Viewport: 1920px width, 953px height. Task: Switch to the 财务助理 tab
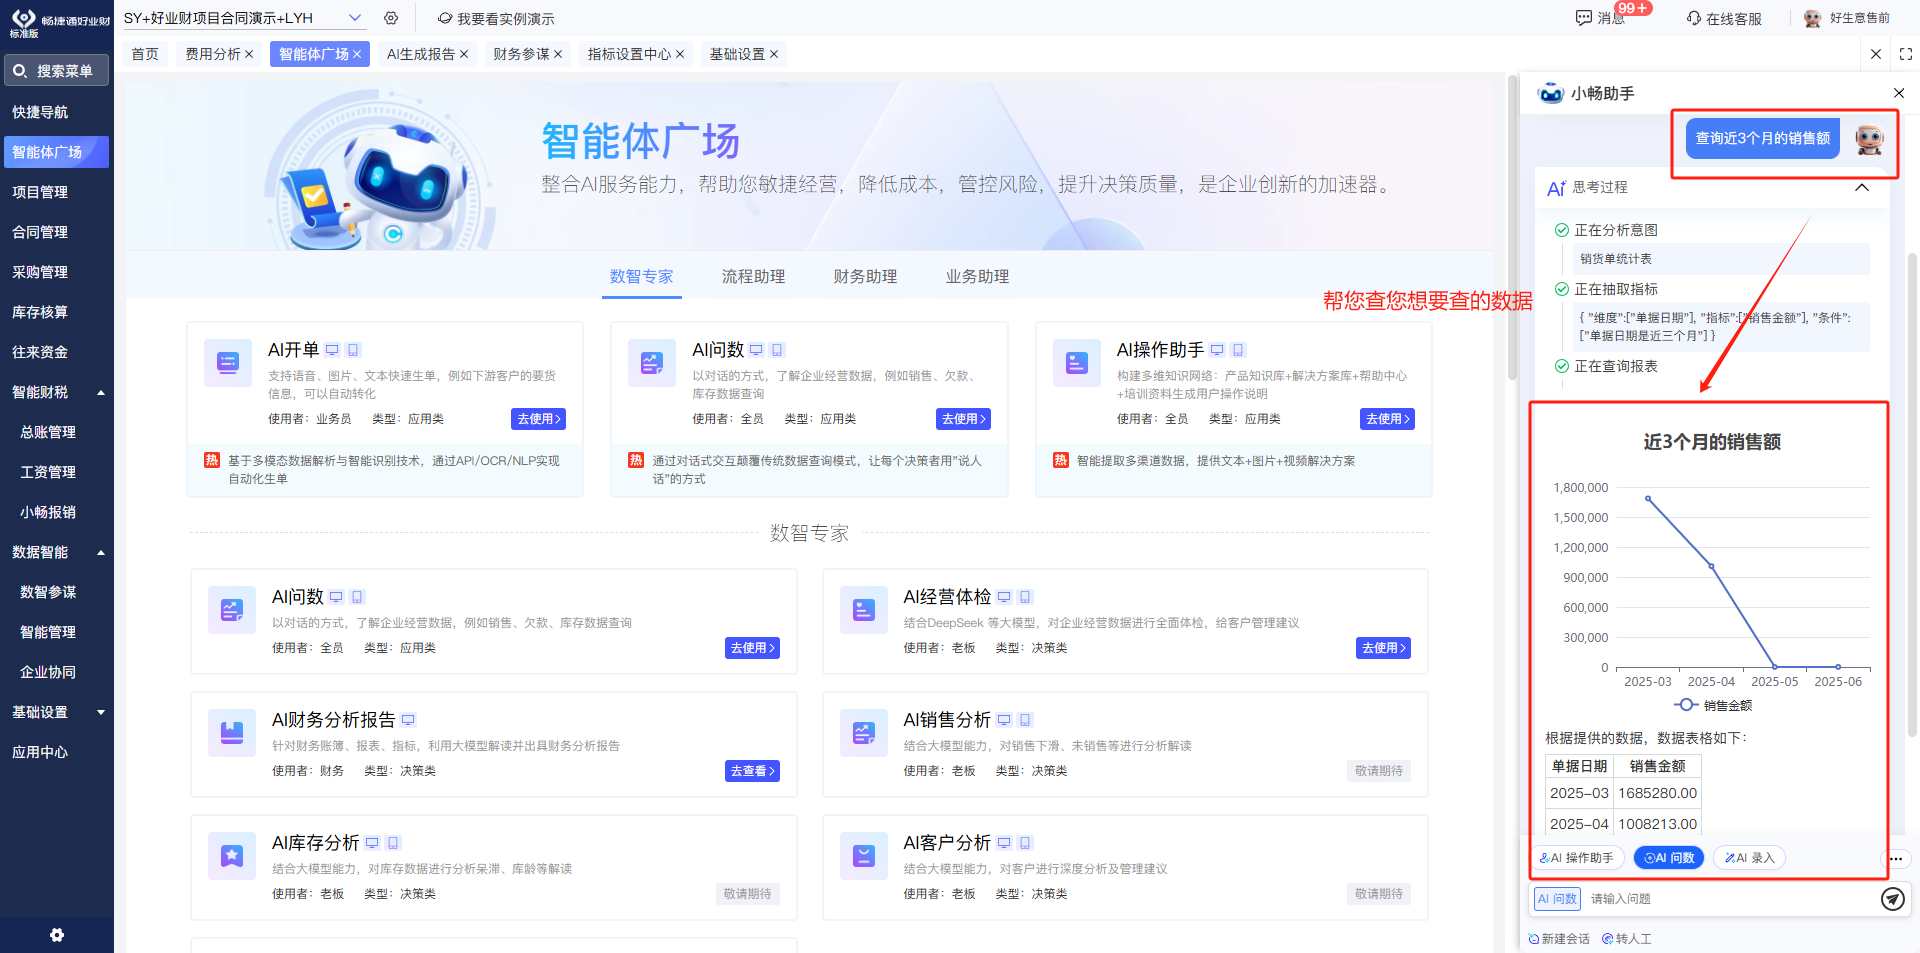pos(864,276)
